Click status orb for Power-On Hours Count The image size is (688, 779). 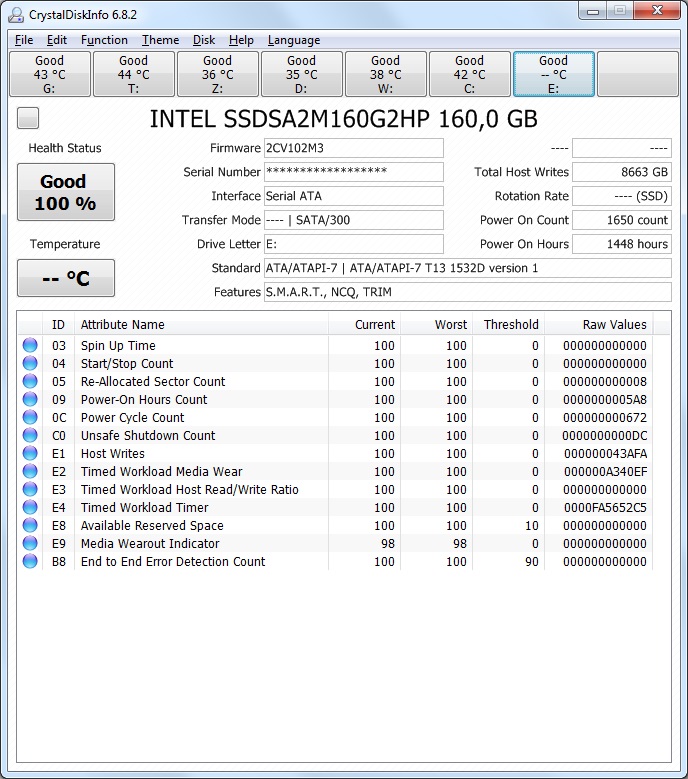(x=30, y=399)
